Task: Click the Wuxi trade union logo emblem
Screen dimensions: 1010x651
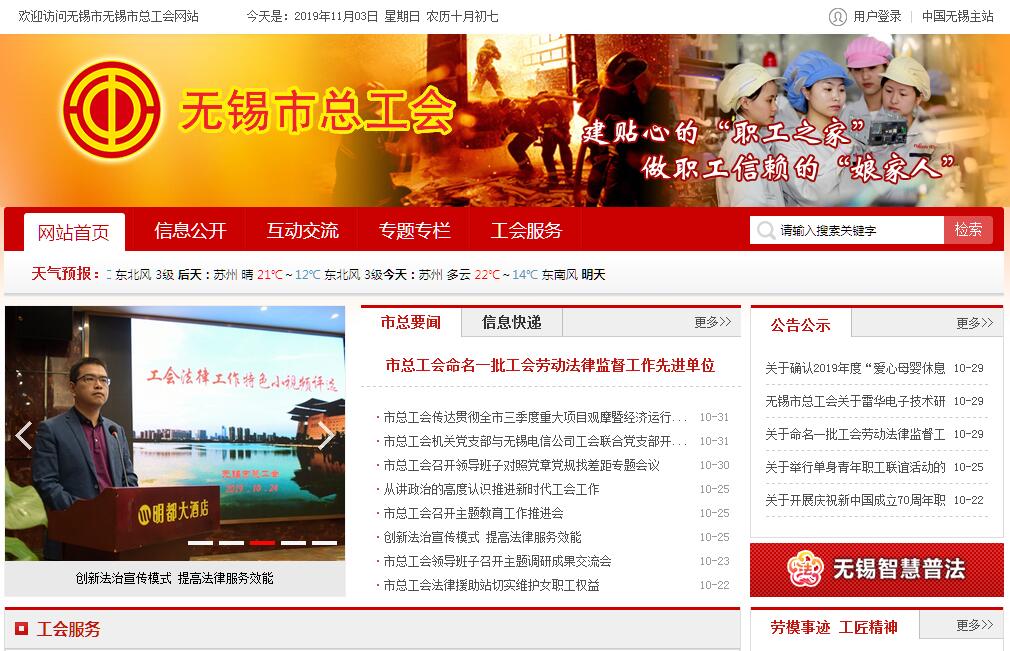Action: (111, 110)
